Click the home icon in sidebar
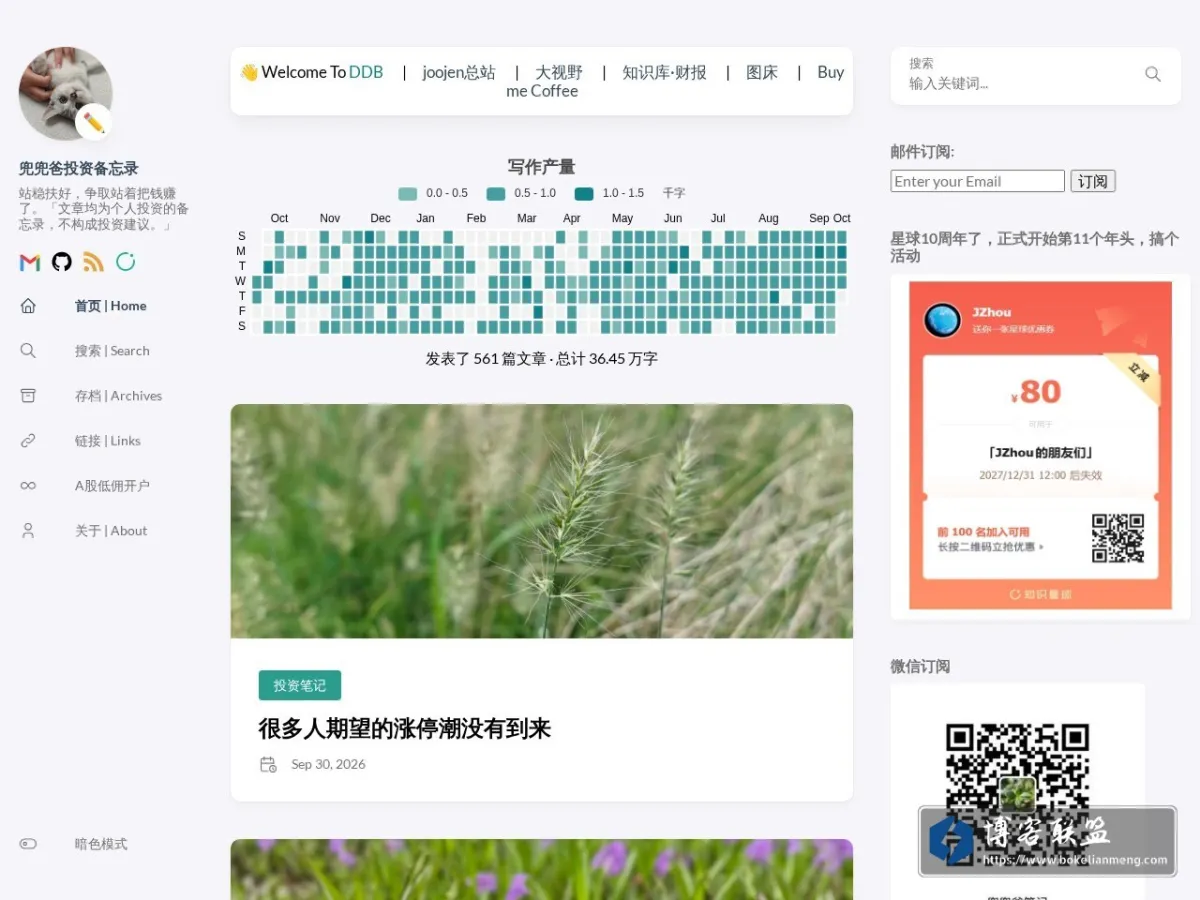This screenshot has height=900, width=1200. pos(28,306)
